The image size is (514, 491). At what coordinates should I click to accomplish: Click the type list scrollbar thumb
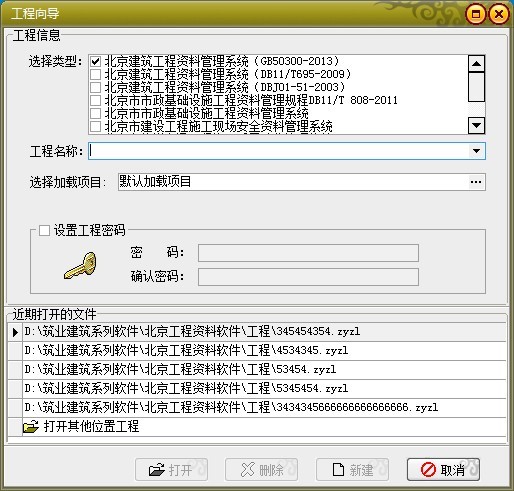476,87
